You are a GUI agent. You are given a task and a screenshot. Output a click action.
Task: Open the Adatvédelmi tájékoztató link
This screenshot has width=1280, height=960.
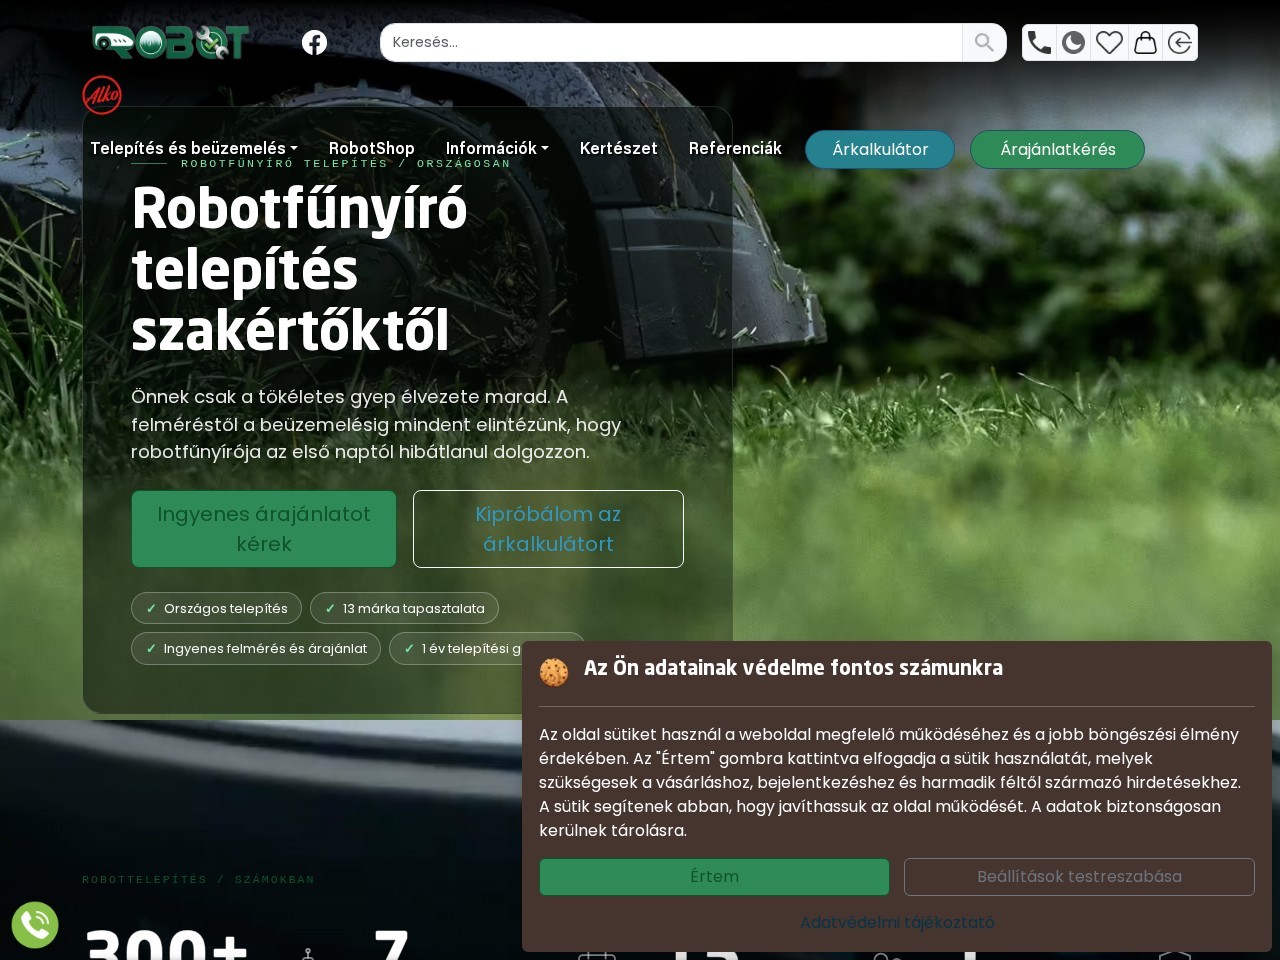click(x=897, y=922)
